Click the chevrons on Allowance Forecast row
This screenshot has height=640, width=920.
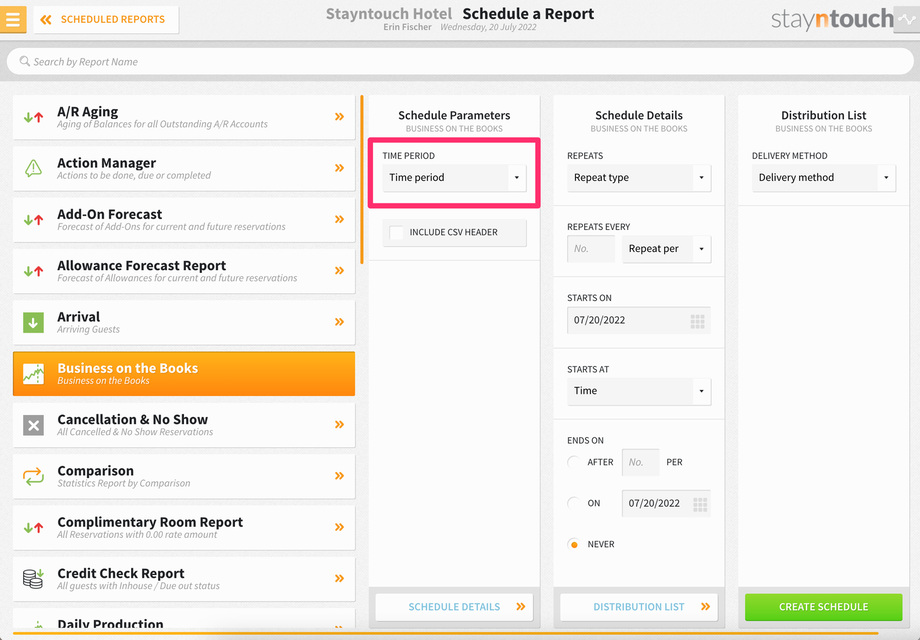pos(339,270)
